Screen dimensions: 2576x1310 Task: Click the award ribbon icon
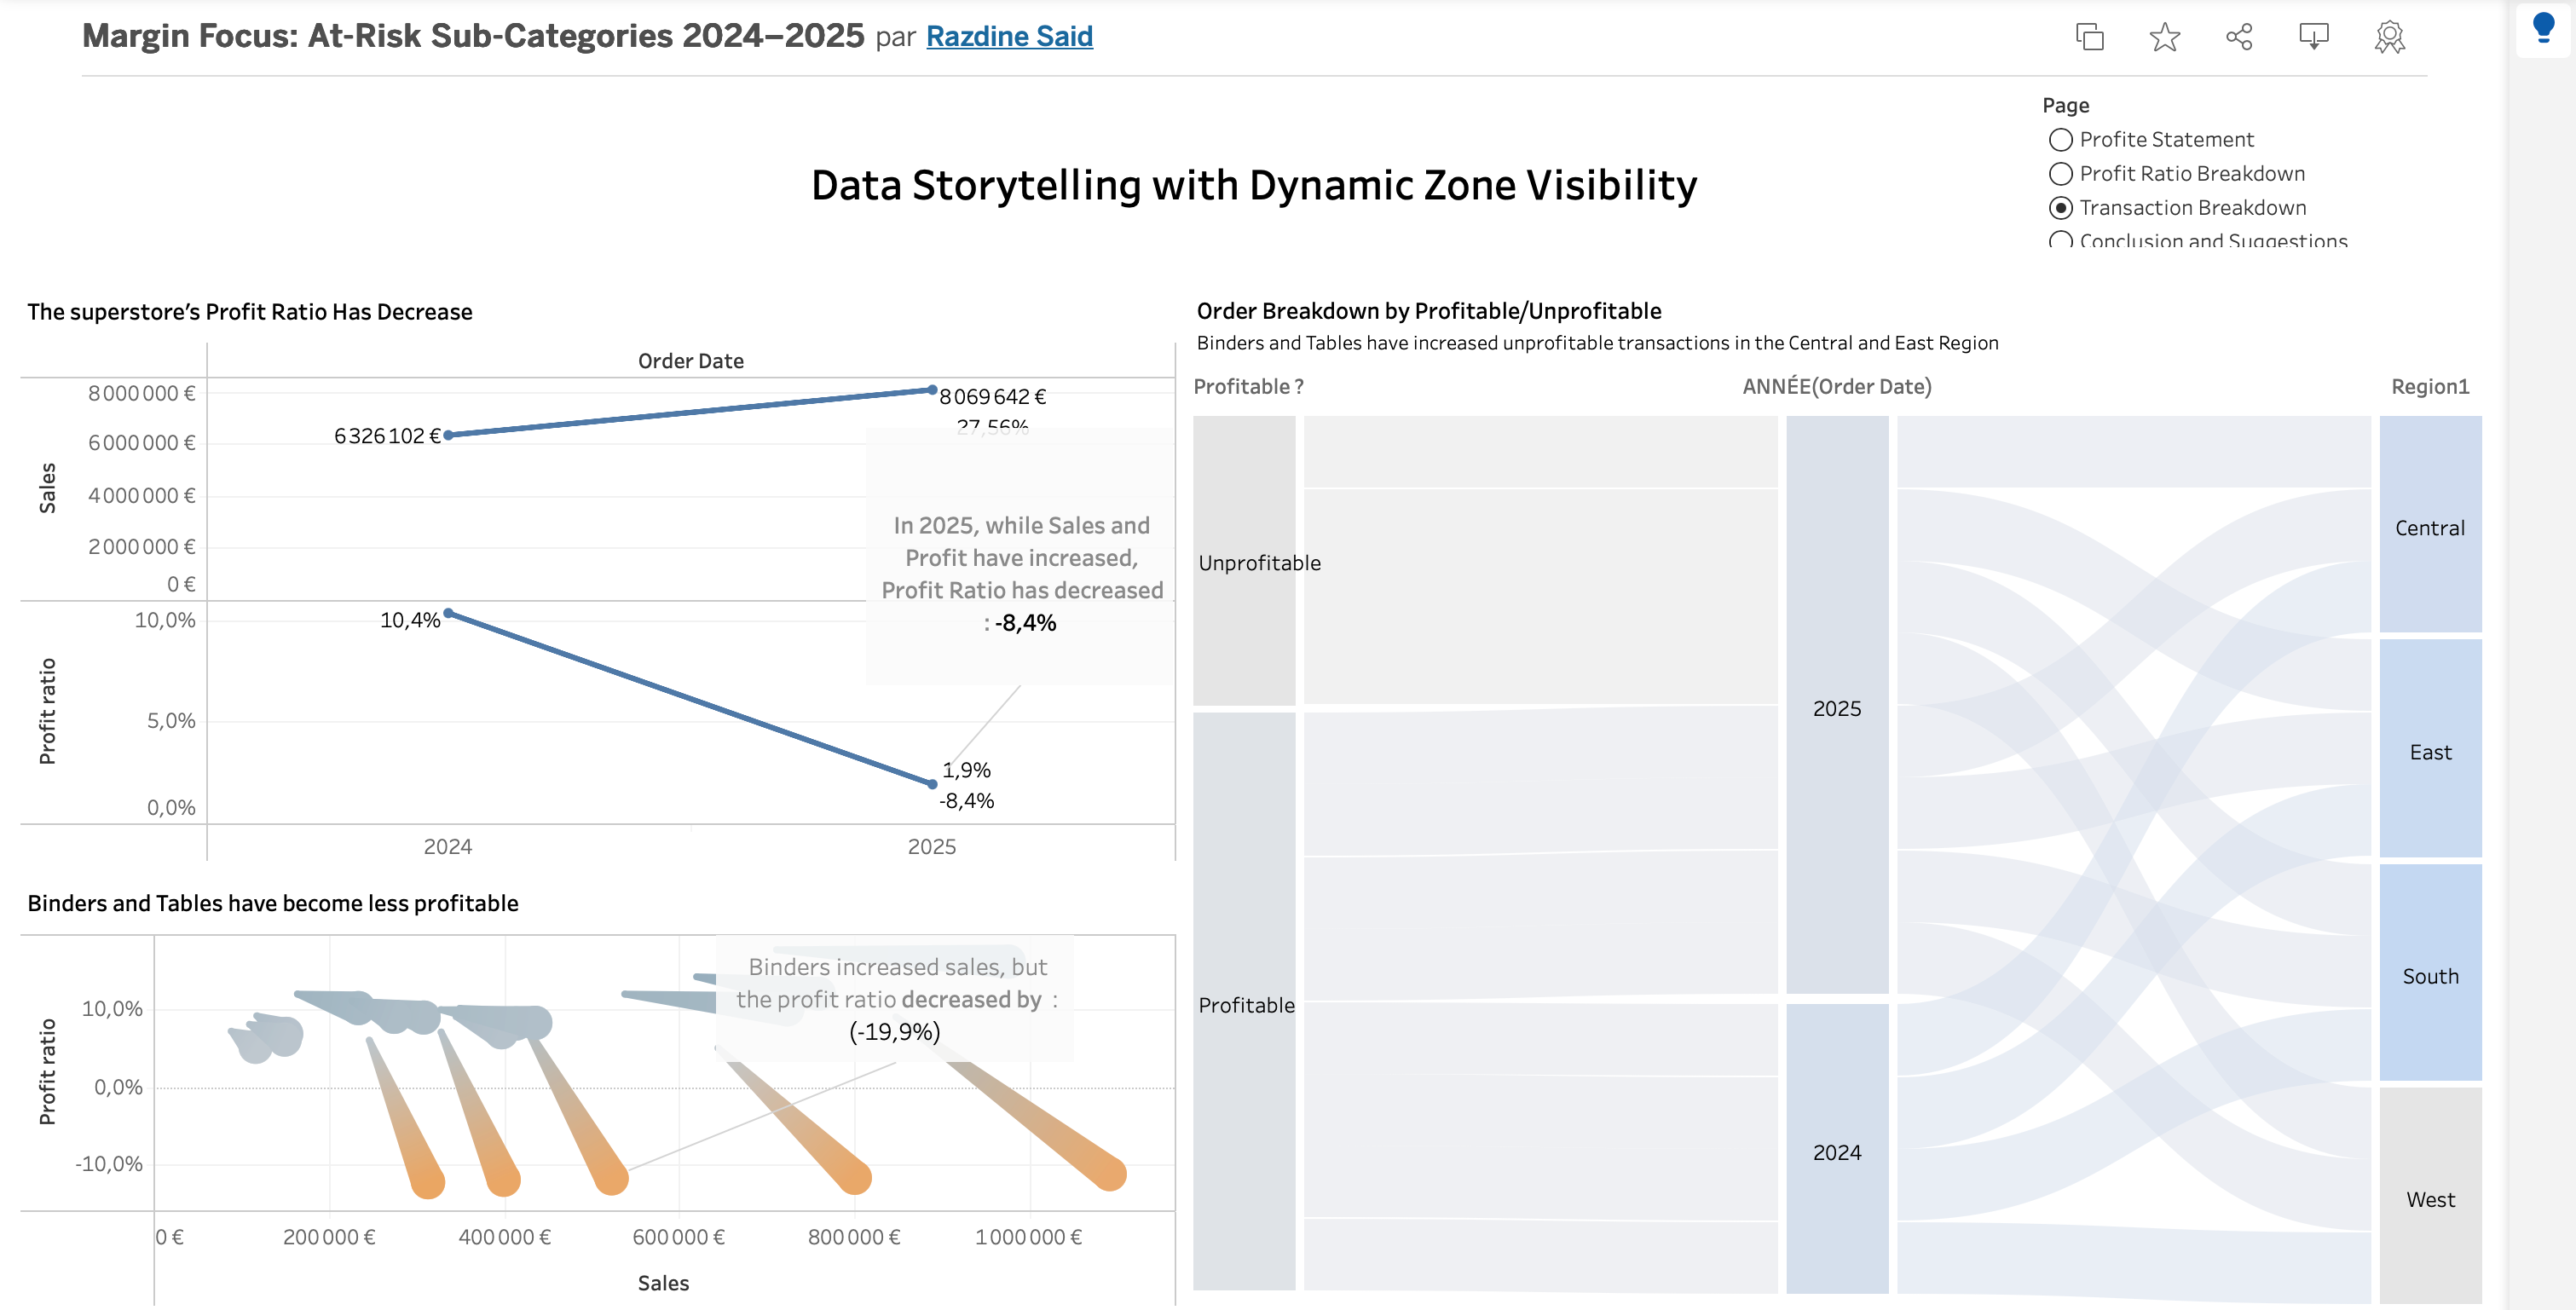(2389, 37)
